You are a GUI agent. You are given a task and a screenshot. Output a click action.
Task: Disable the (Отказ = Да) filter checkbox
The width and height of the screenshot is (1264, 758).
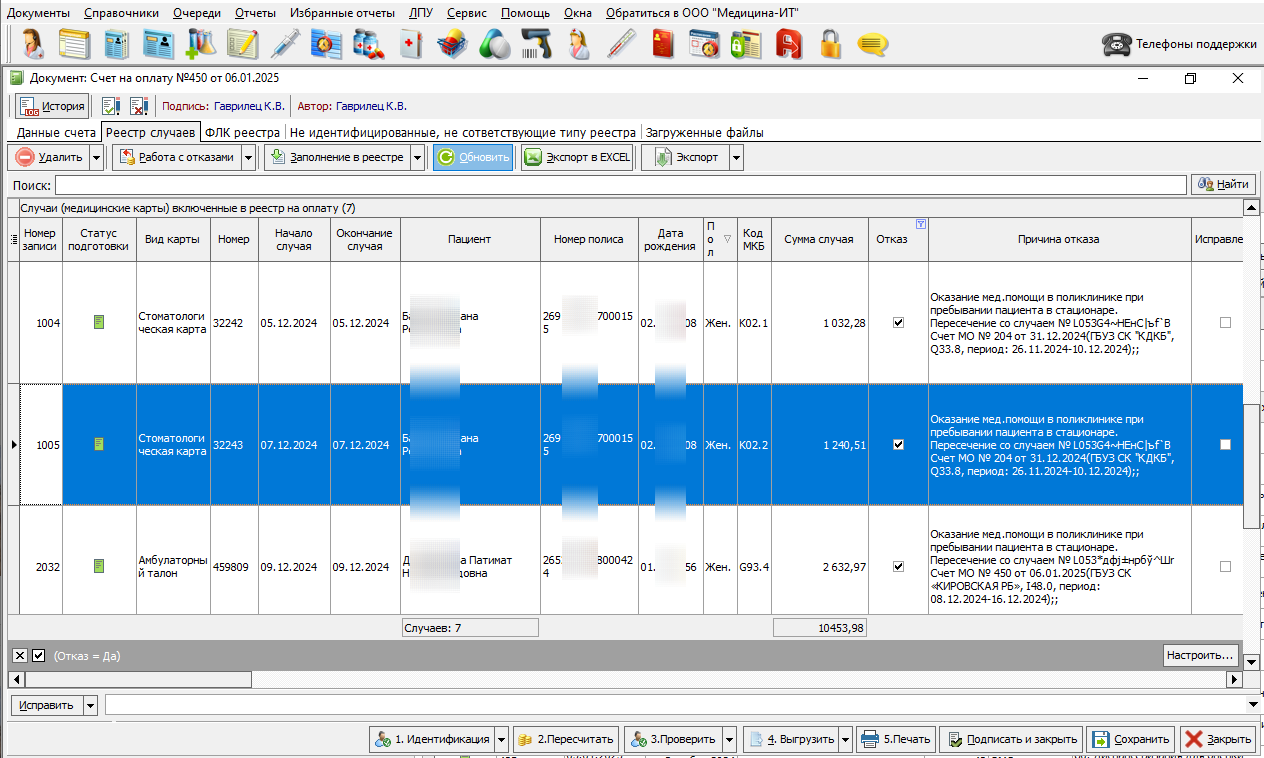pyautogui.click(x=39, y=655)
